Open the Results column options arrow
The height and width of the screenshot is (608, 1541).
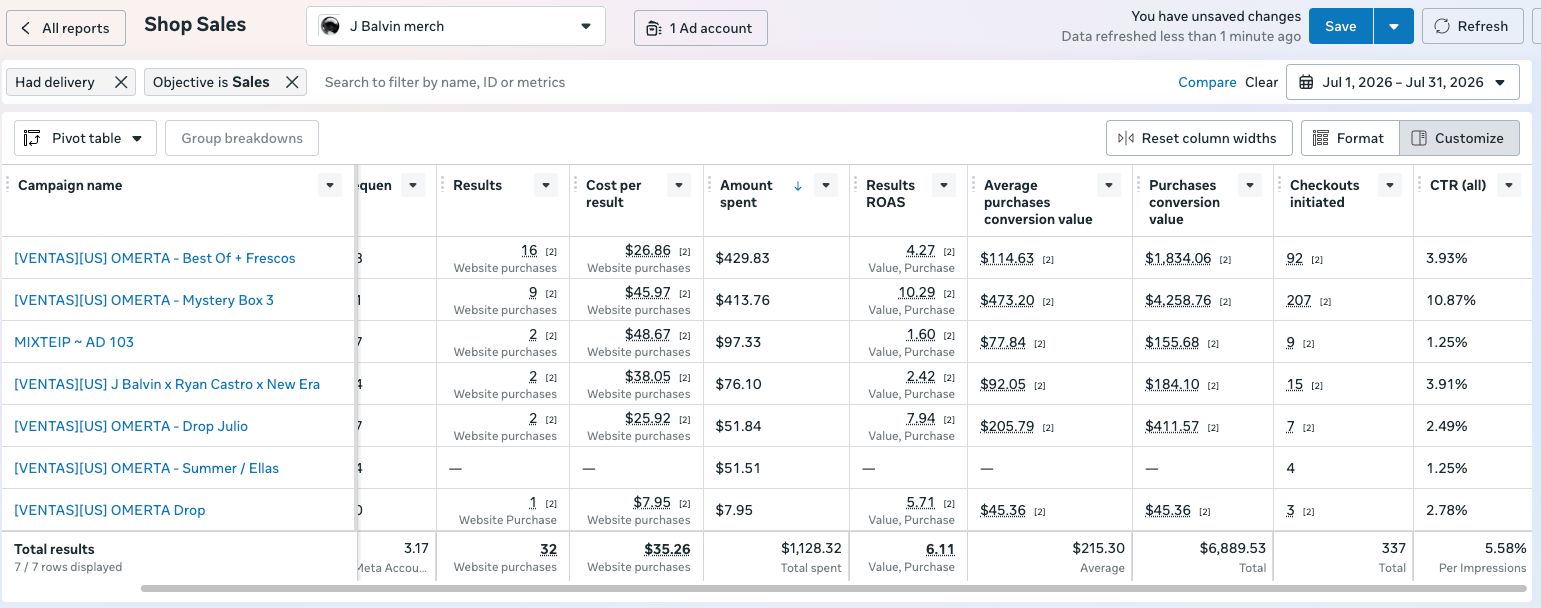tap(546, 185)
